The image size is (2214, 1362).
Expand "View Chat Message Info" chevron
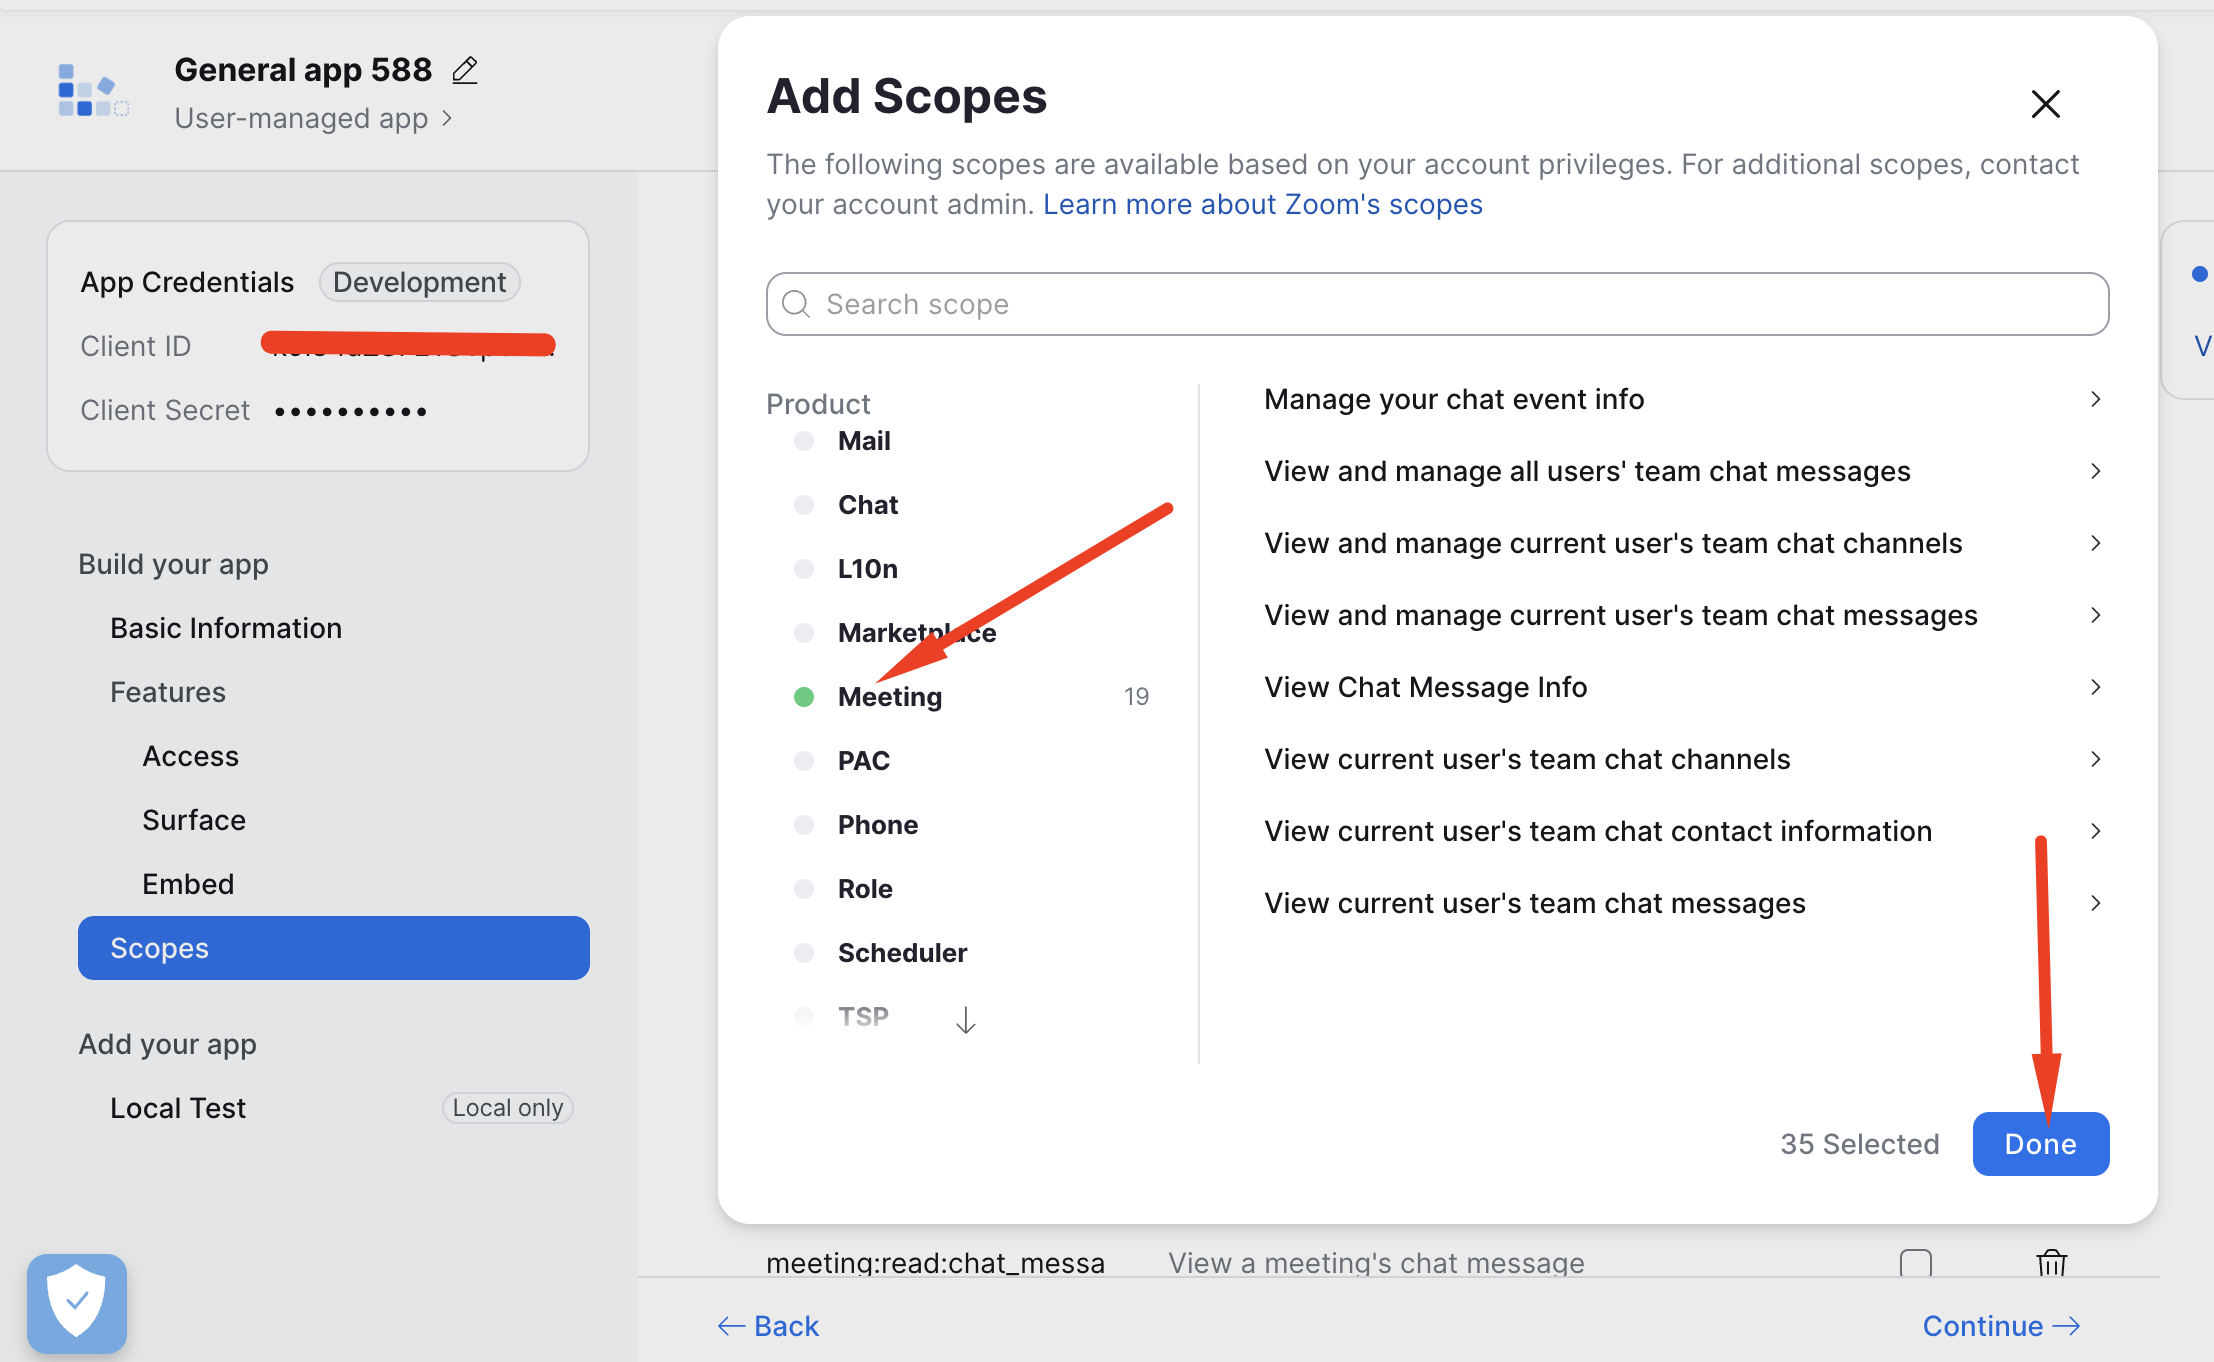coord(2095,687)
